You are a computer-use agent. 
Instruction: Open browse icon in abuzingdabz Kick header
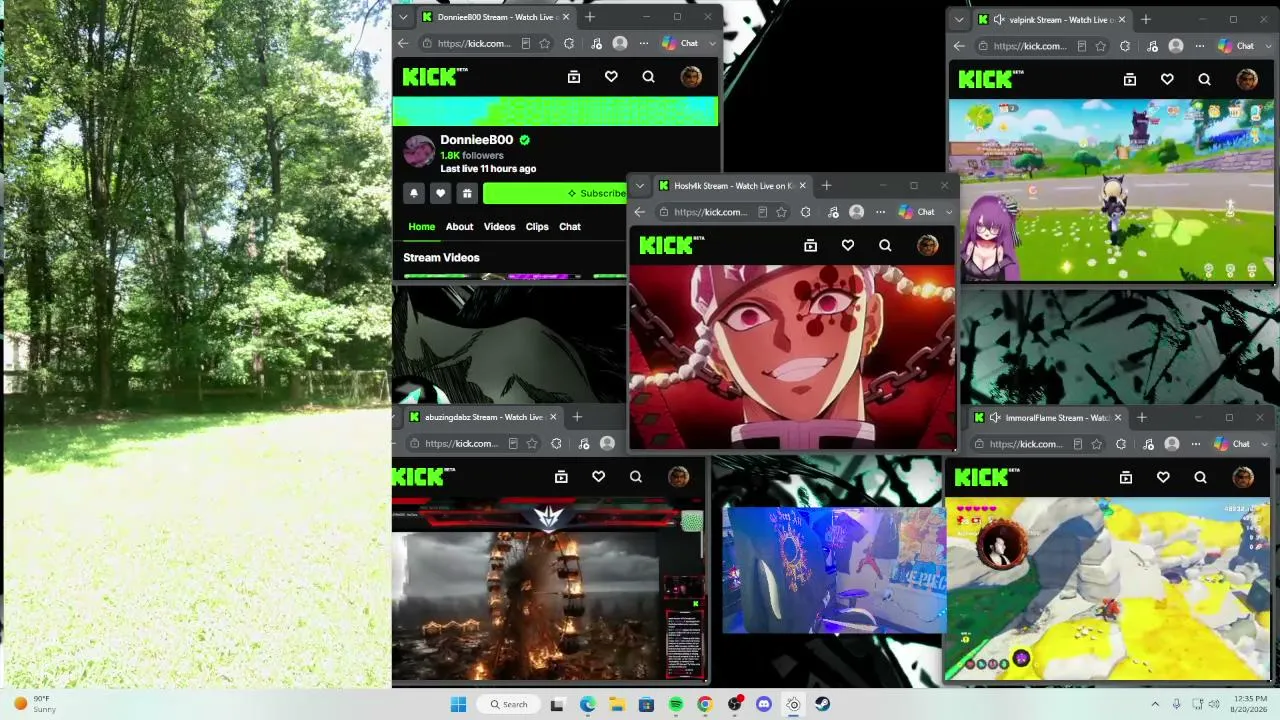point(561,477)
